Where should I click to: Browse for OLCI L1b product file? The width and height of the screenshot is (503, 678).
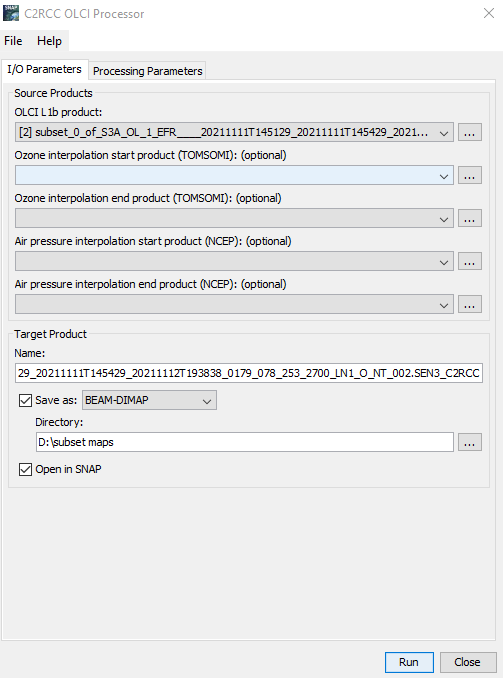tap(470, 132)
